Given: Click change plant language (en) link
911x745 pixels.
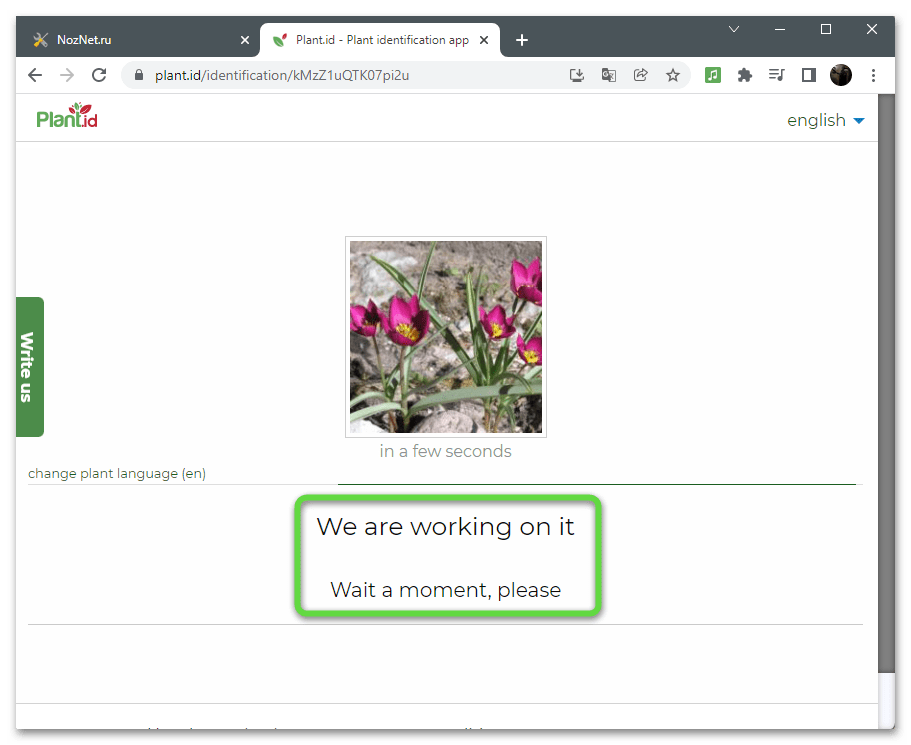Looking at the screenshot, I should [x=117, y=474].
